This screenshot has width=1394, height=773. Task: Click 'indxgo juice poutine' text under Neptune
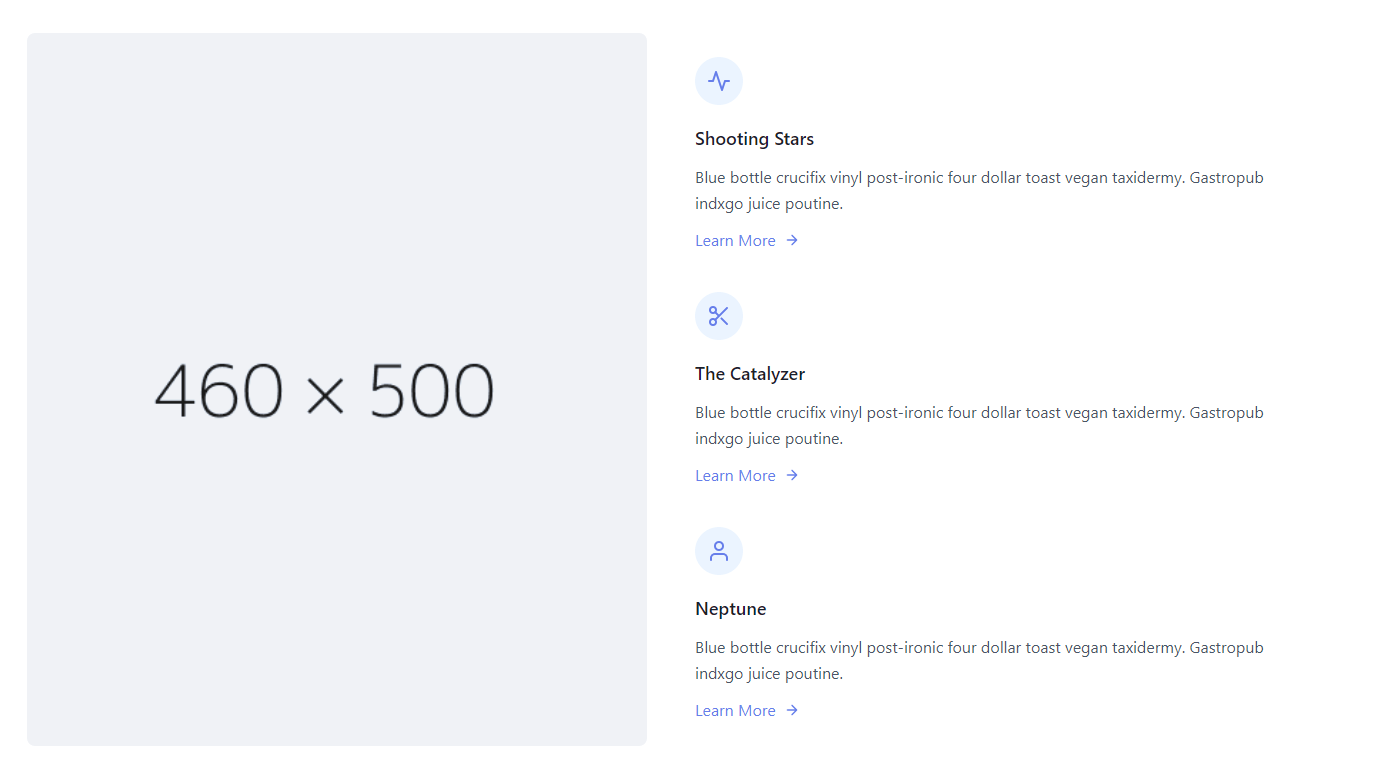[x=769, y=674]
